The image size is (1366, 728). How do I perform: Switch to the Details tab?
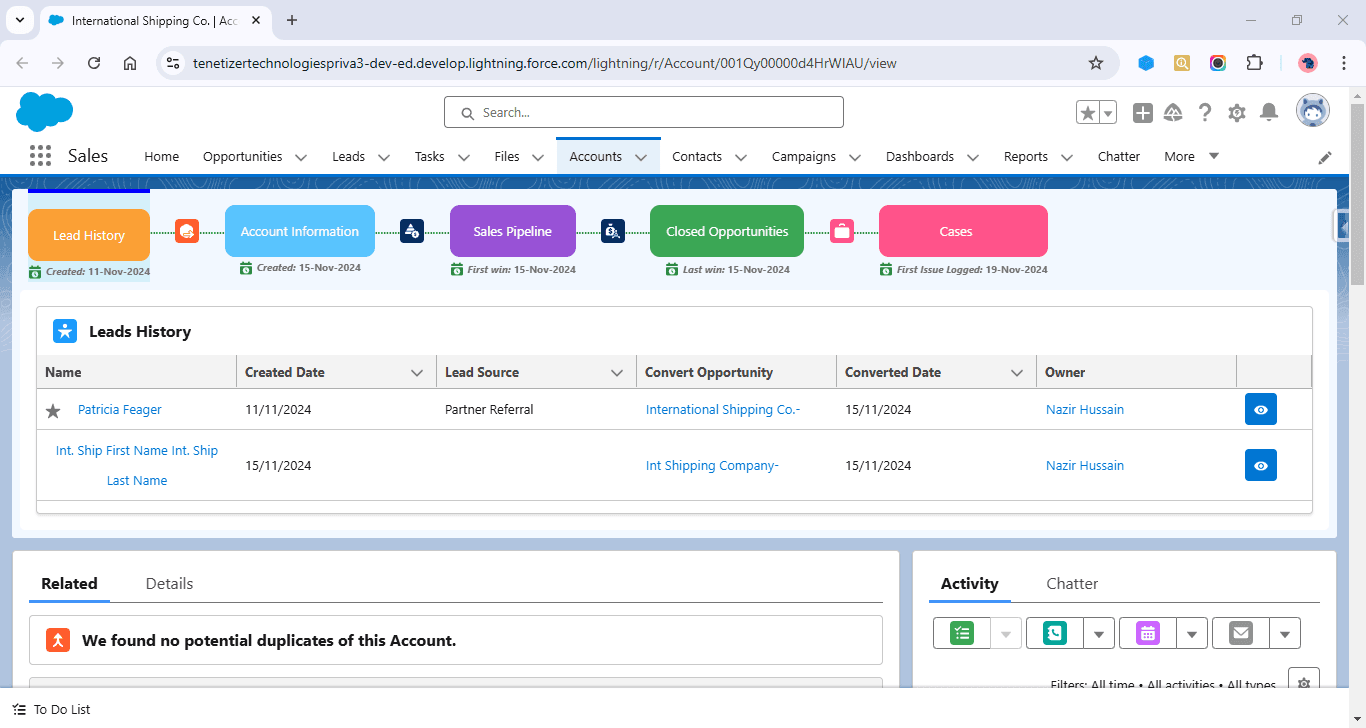tap(169, 583)
